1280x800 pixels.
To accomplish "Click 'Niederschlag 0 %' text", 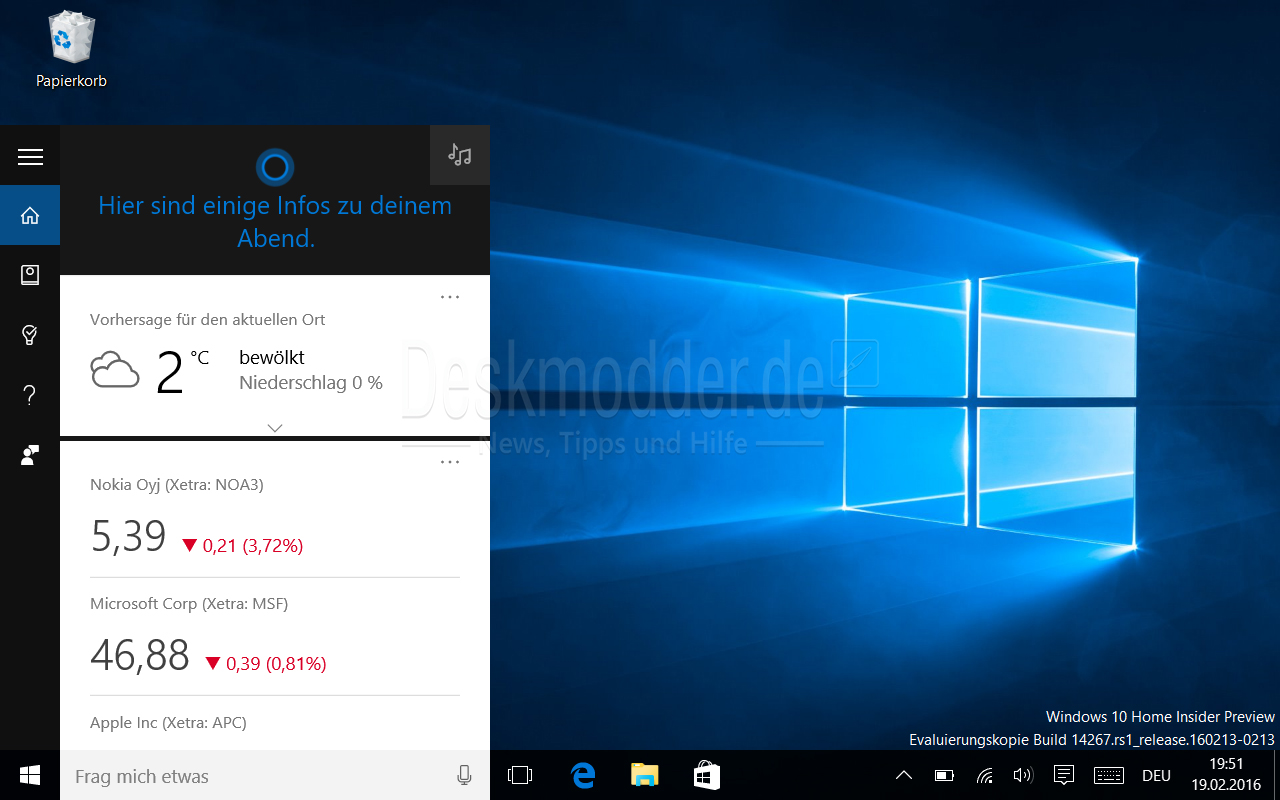I will pos(311,383).
